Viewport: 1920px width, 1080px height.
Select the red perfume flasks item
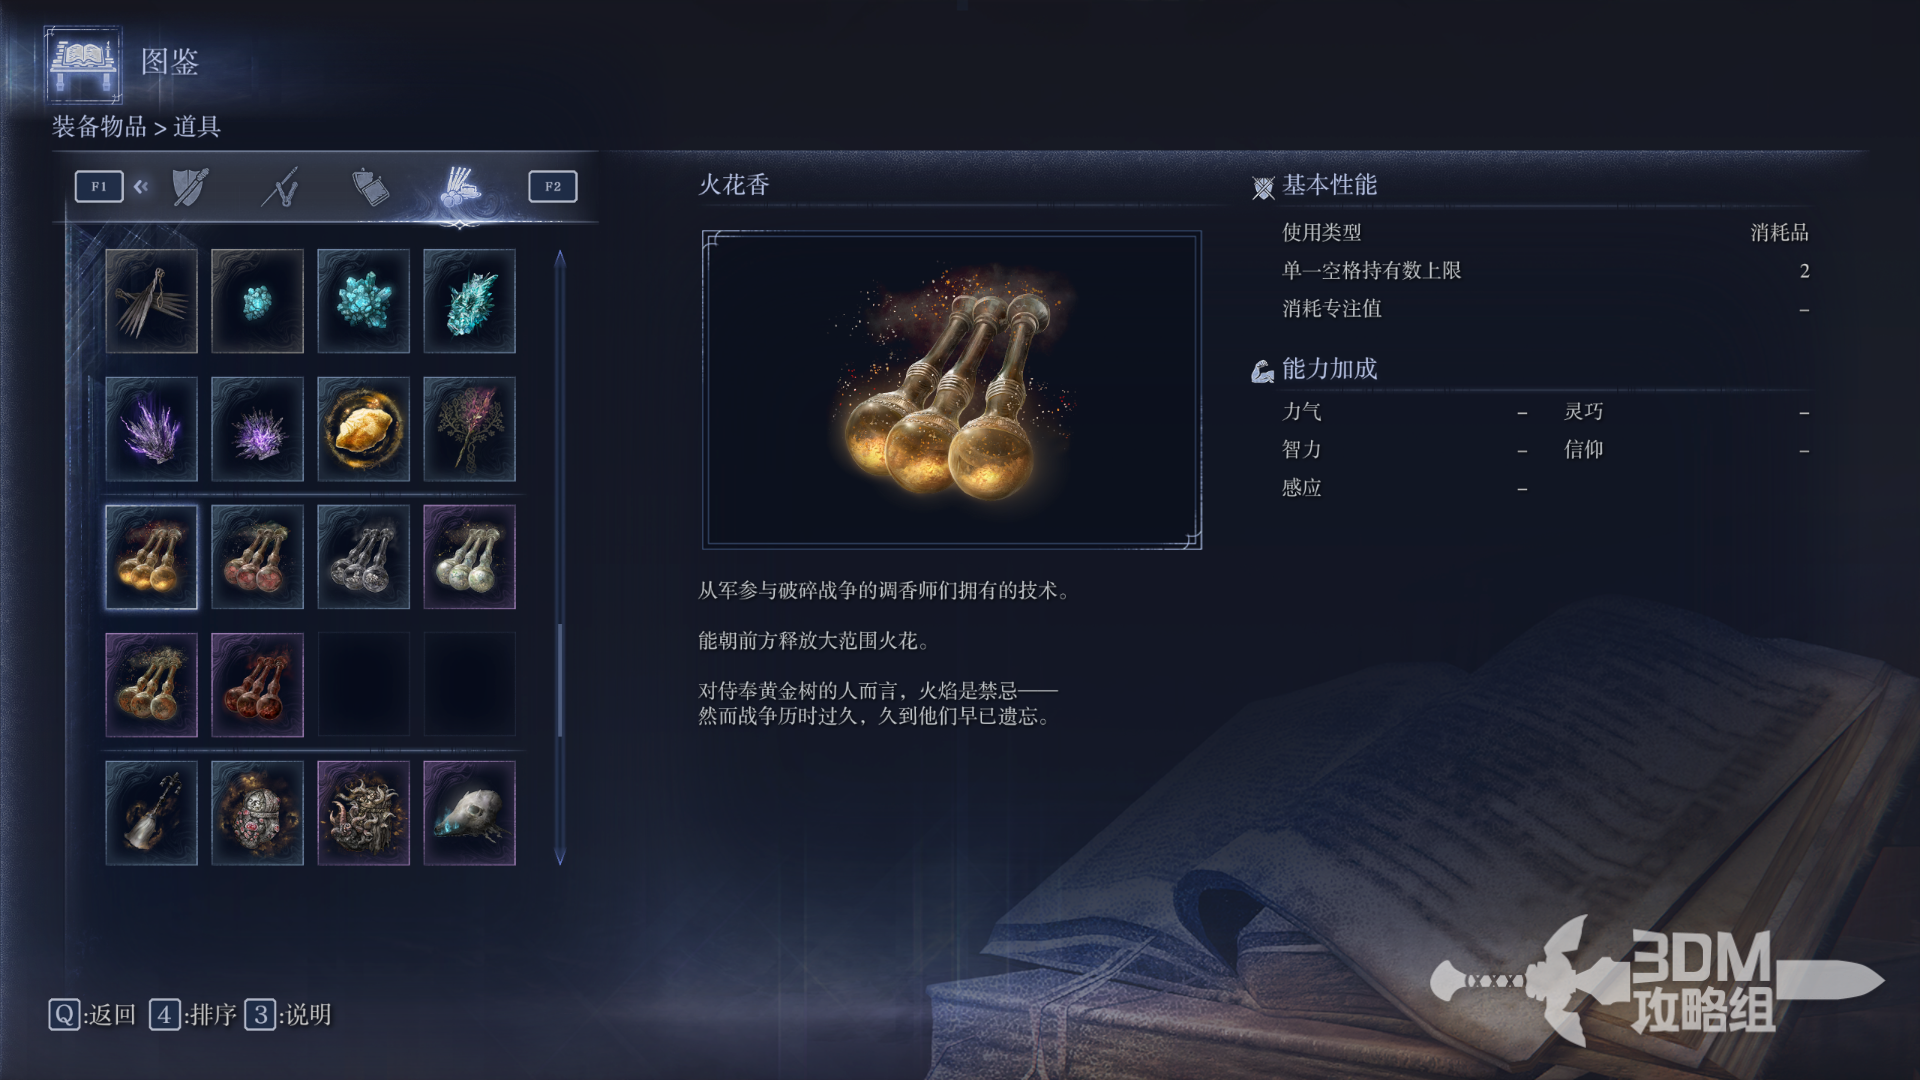click(257, 557)
